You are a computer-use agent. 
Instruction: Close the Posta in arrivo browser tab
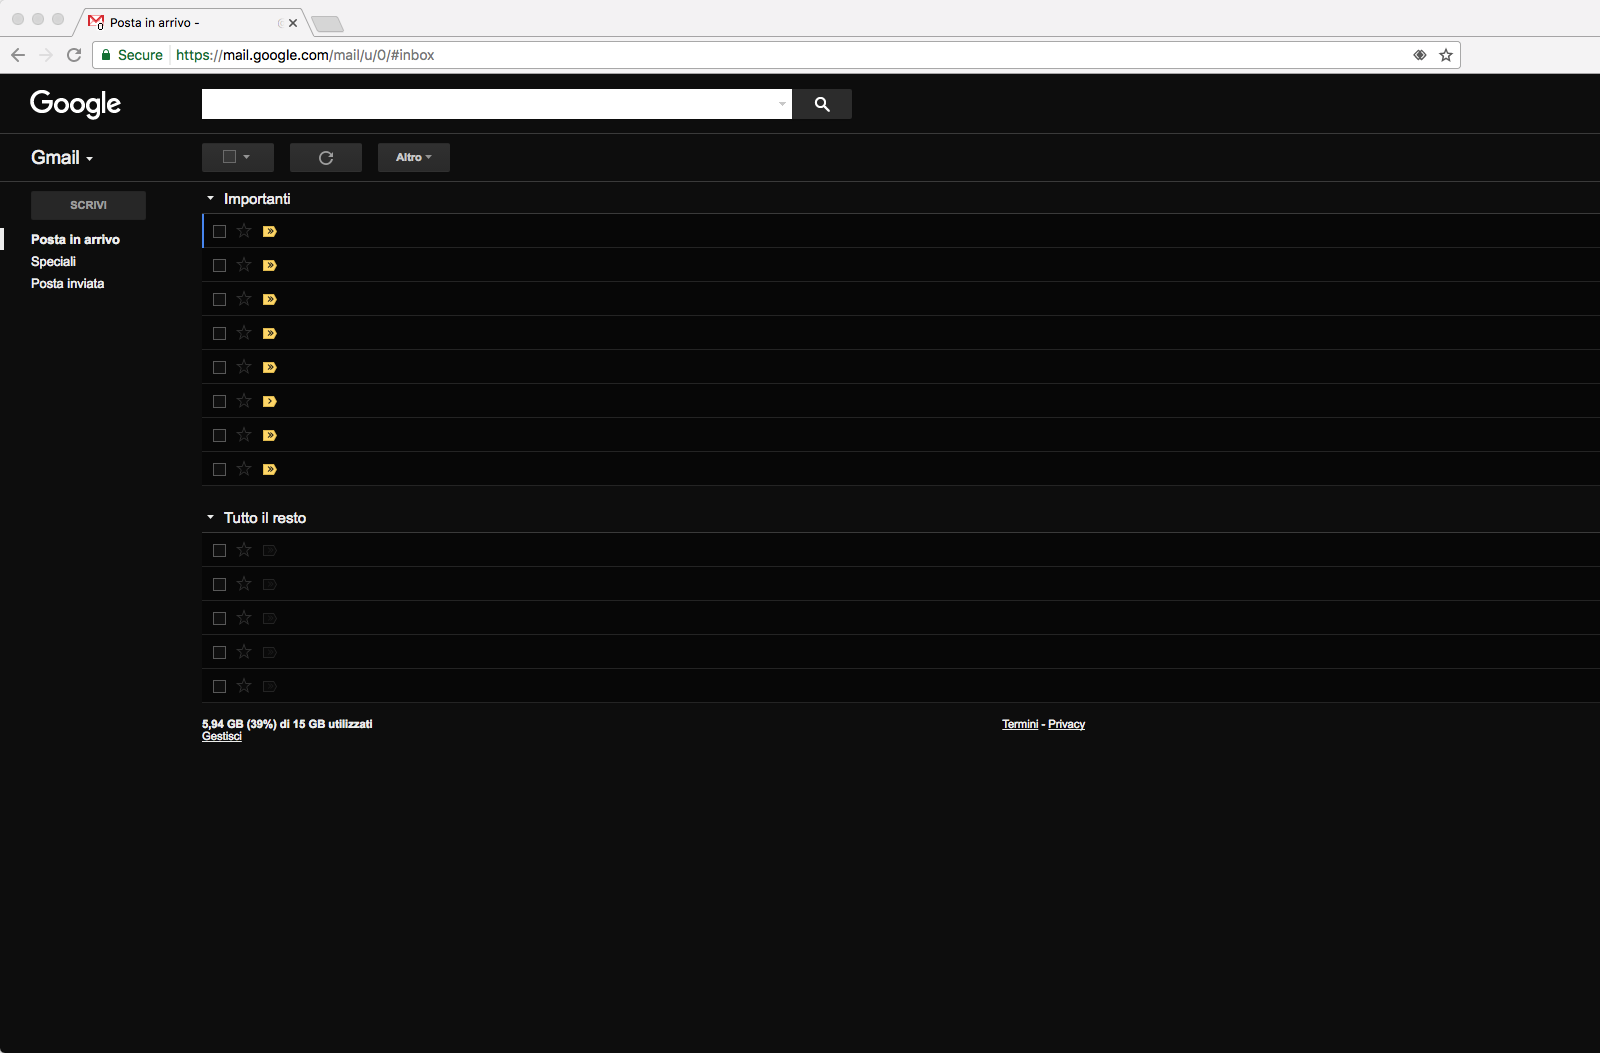293,23
